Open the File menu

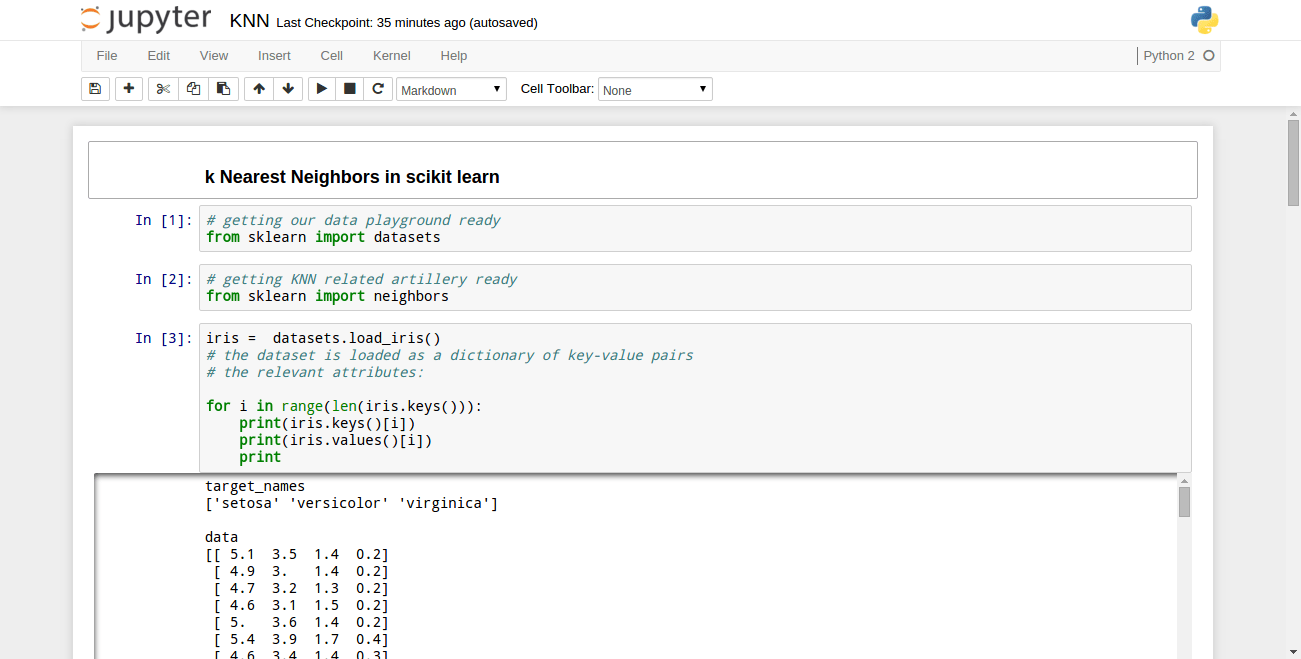coord(107,56)
